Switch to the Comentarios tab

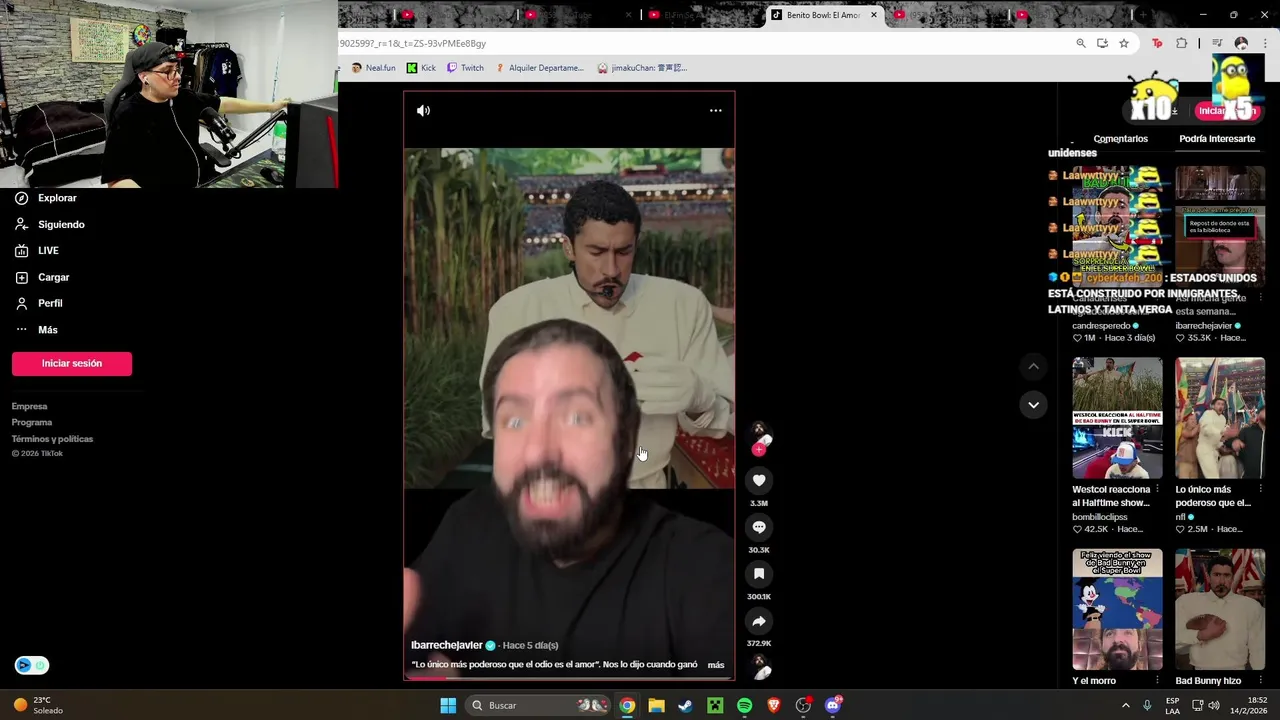click(x=1120, y=139)
